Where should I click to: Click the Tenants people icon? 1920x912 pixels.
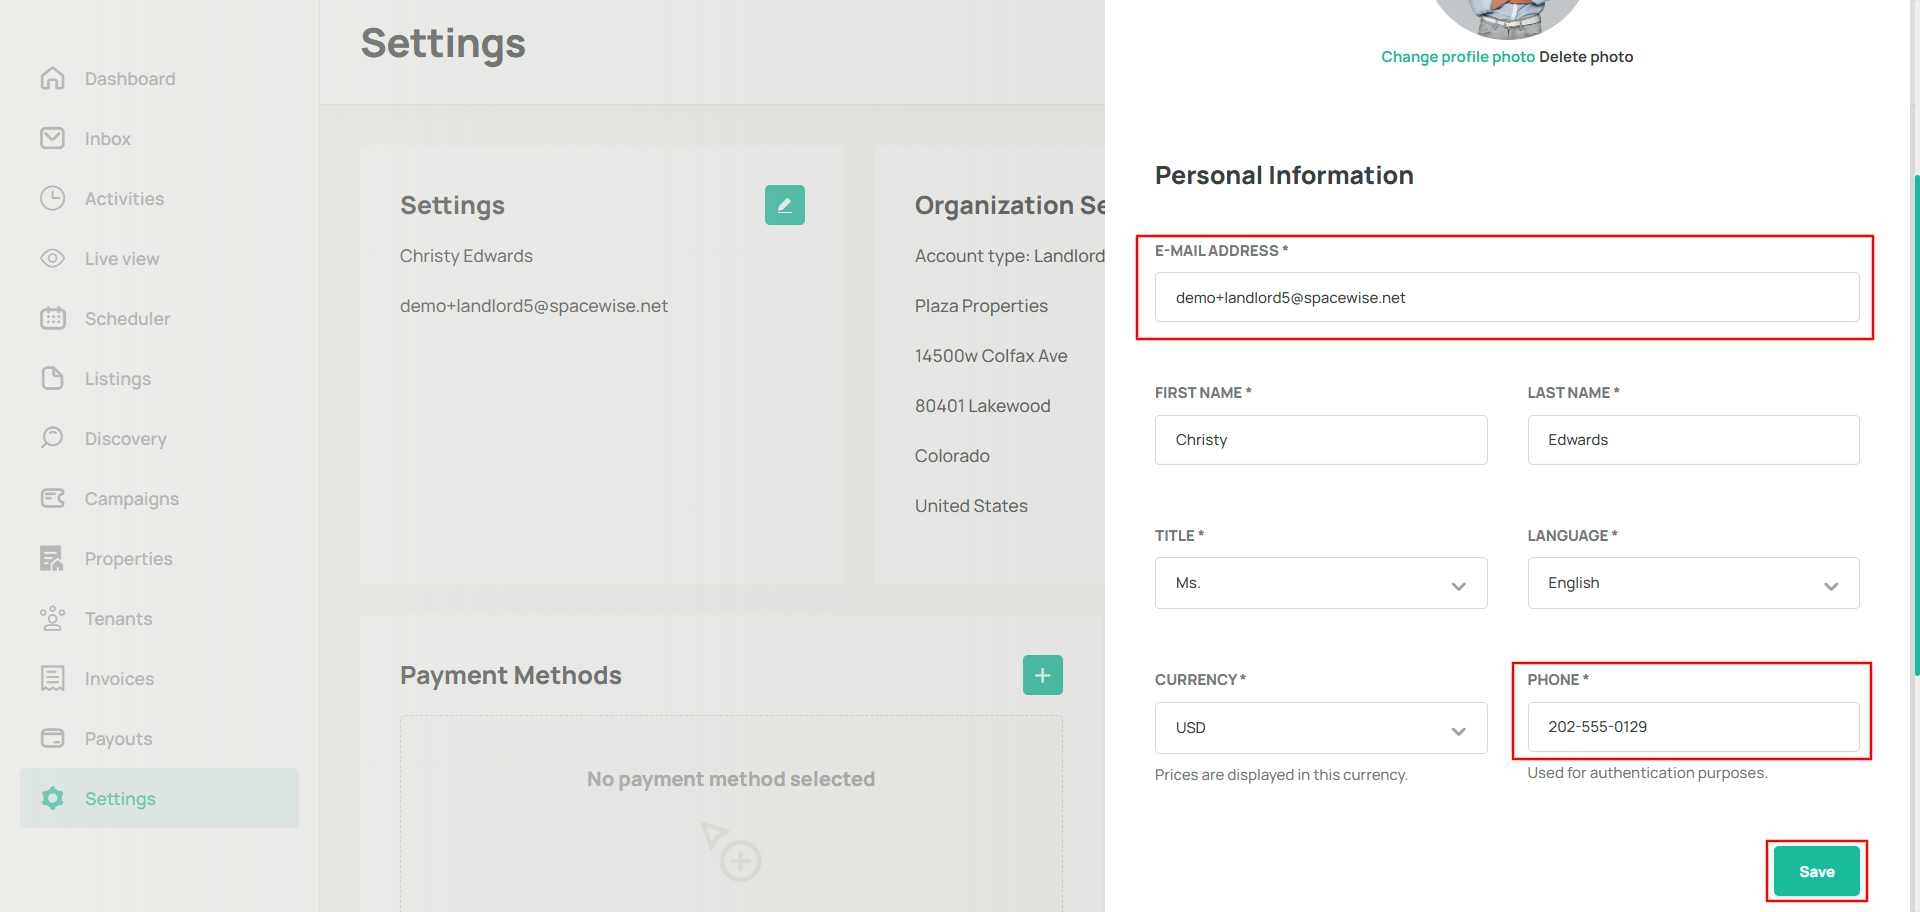pos(53,618)
